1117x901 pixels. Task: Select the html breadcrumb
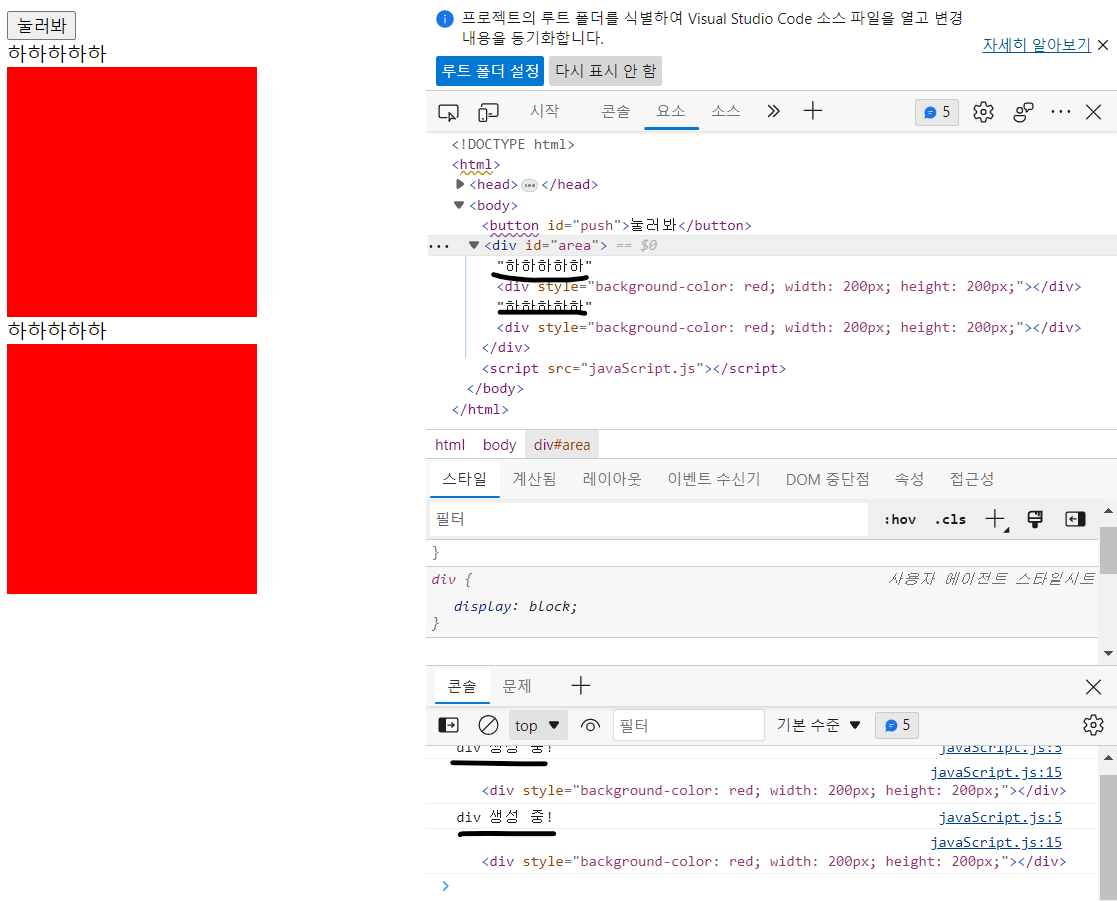click(x=450, y=444)
